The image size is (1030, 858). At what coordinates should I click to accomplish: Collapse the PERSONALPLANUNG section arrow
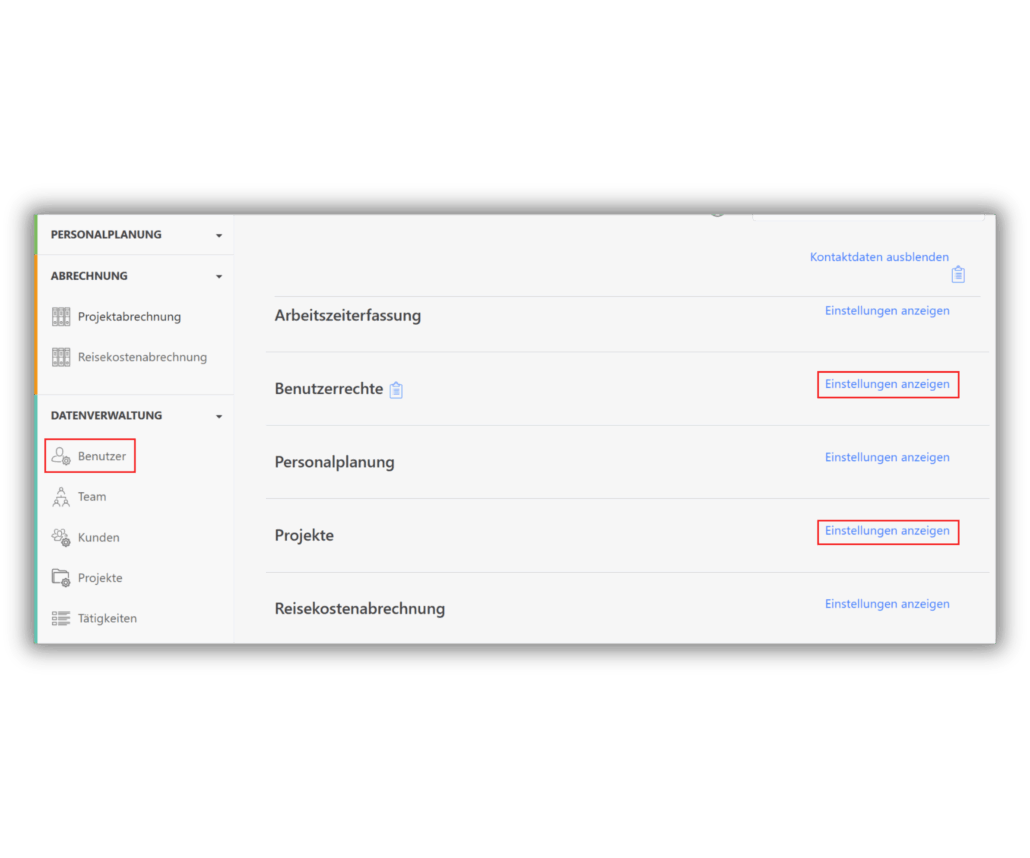tap(219, 236)
